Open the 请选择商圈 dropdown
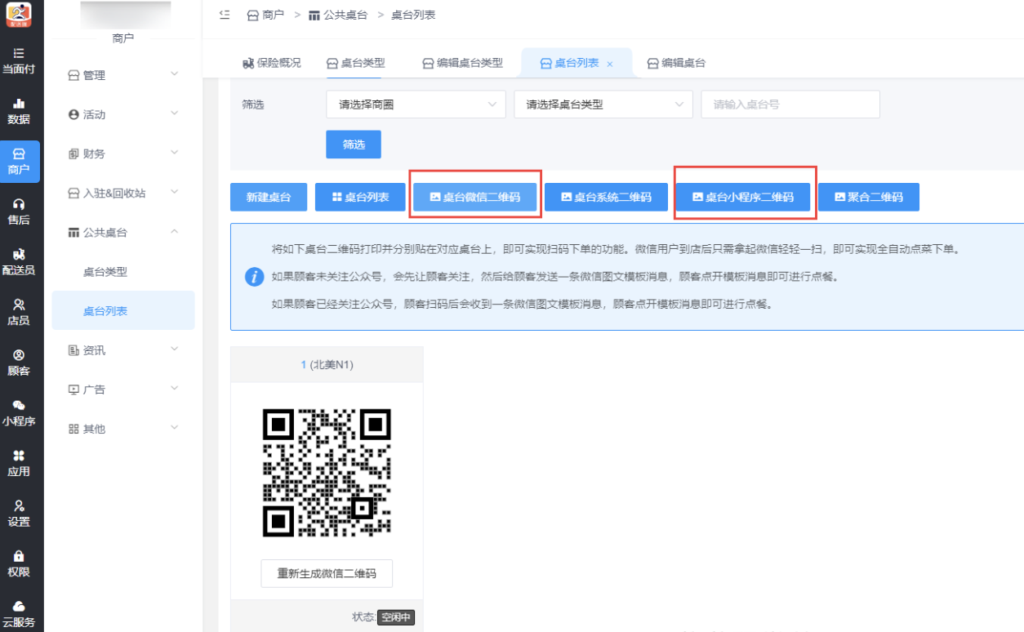 (x=415, y=104)
